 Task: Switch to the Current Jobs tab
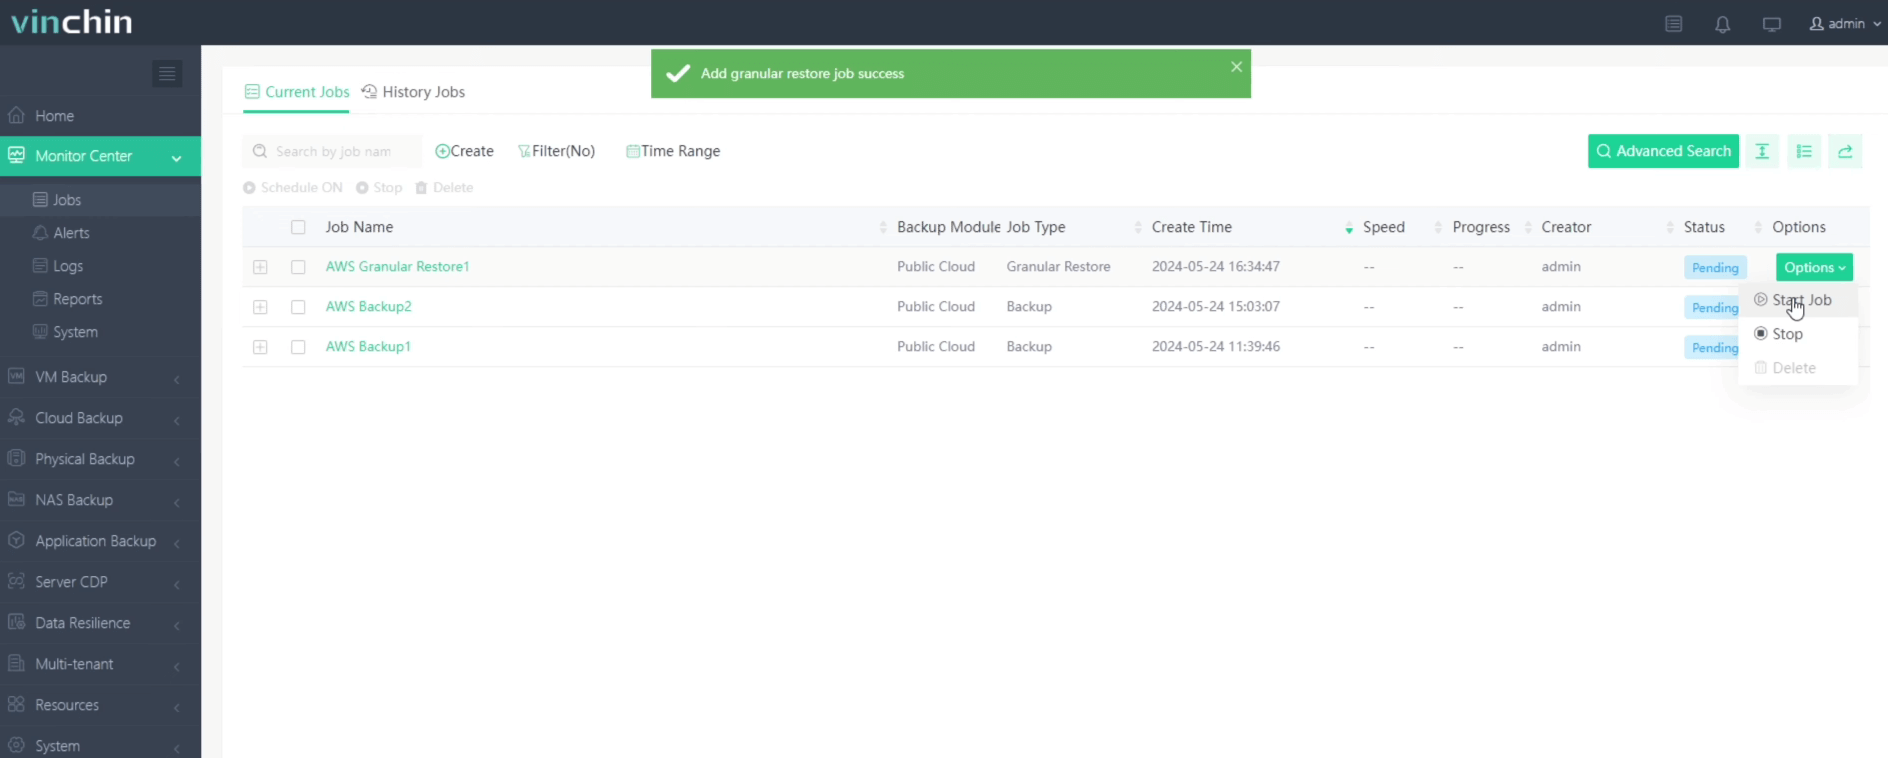297,92
